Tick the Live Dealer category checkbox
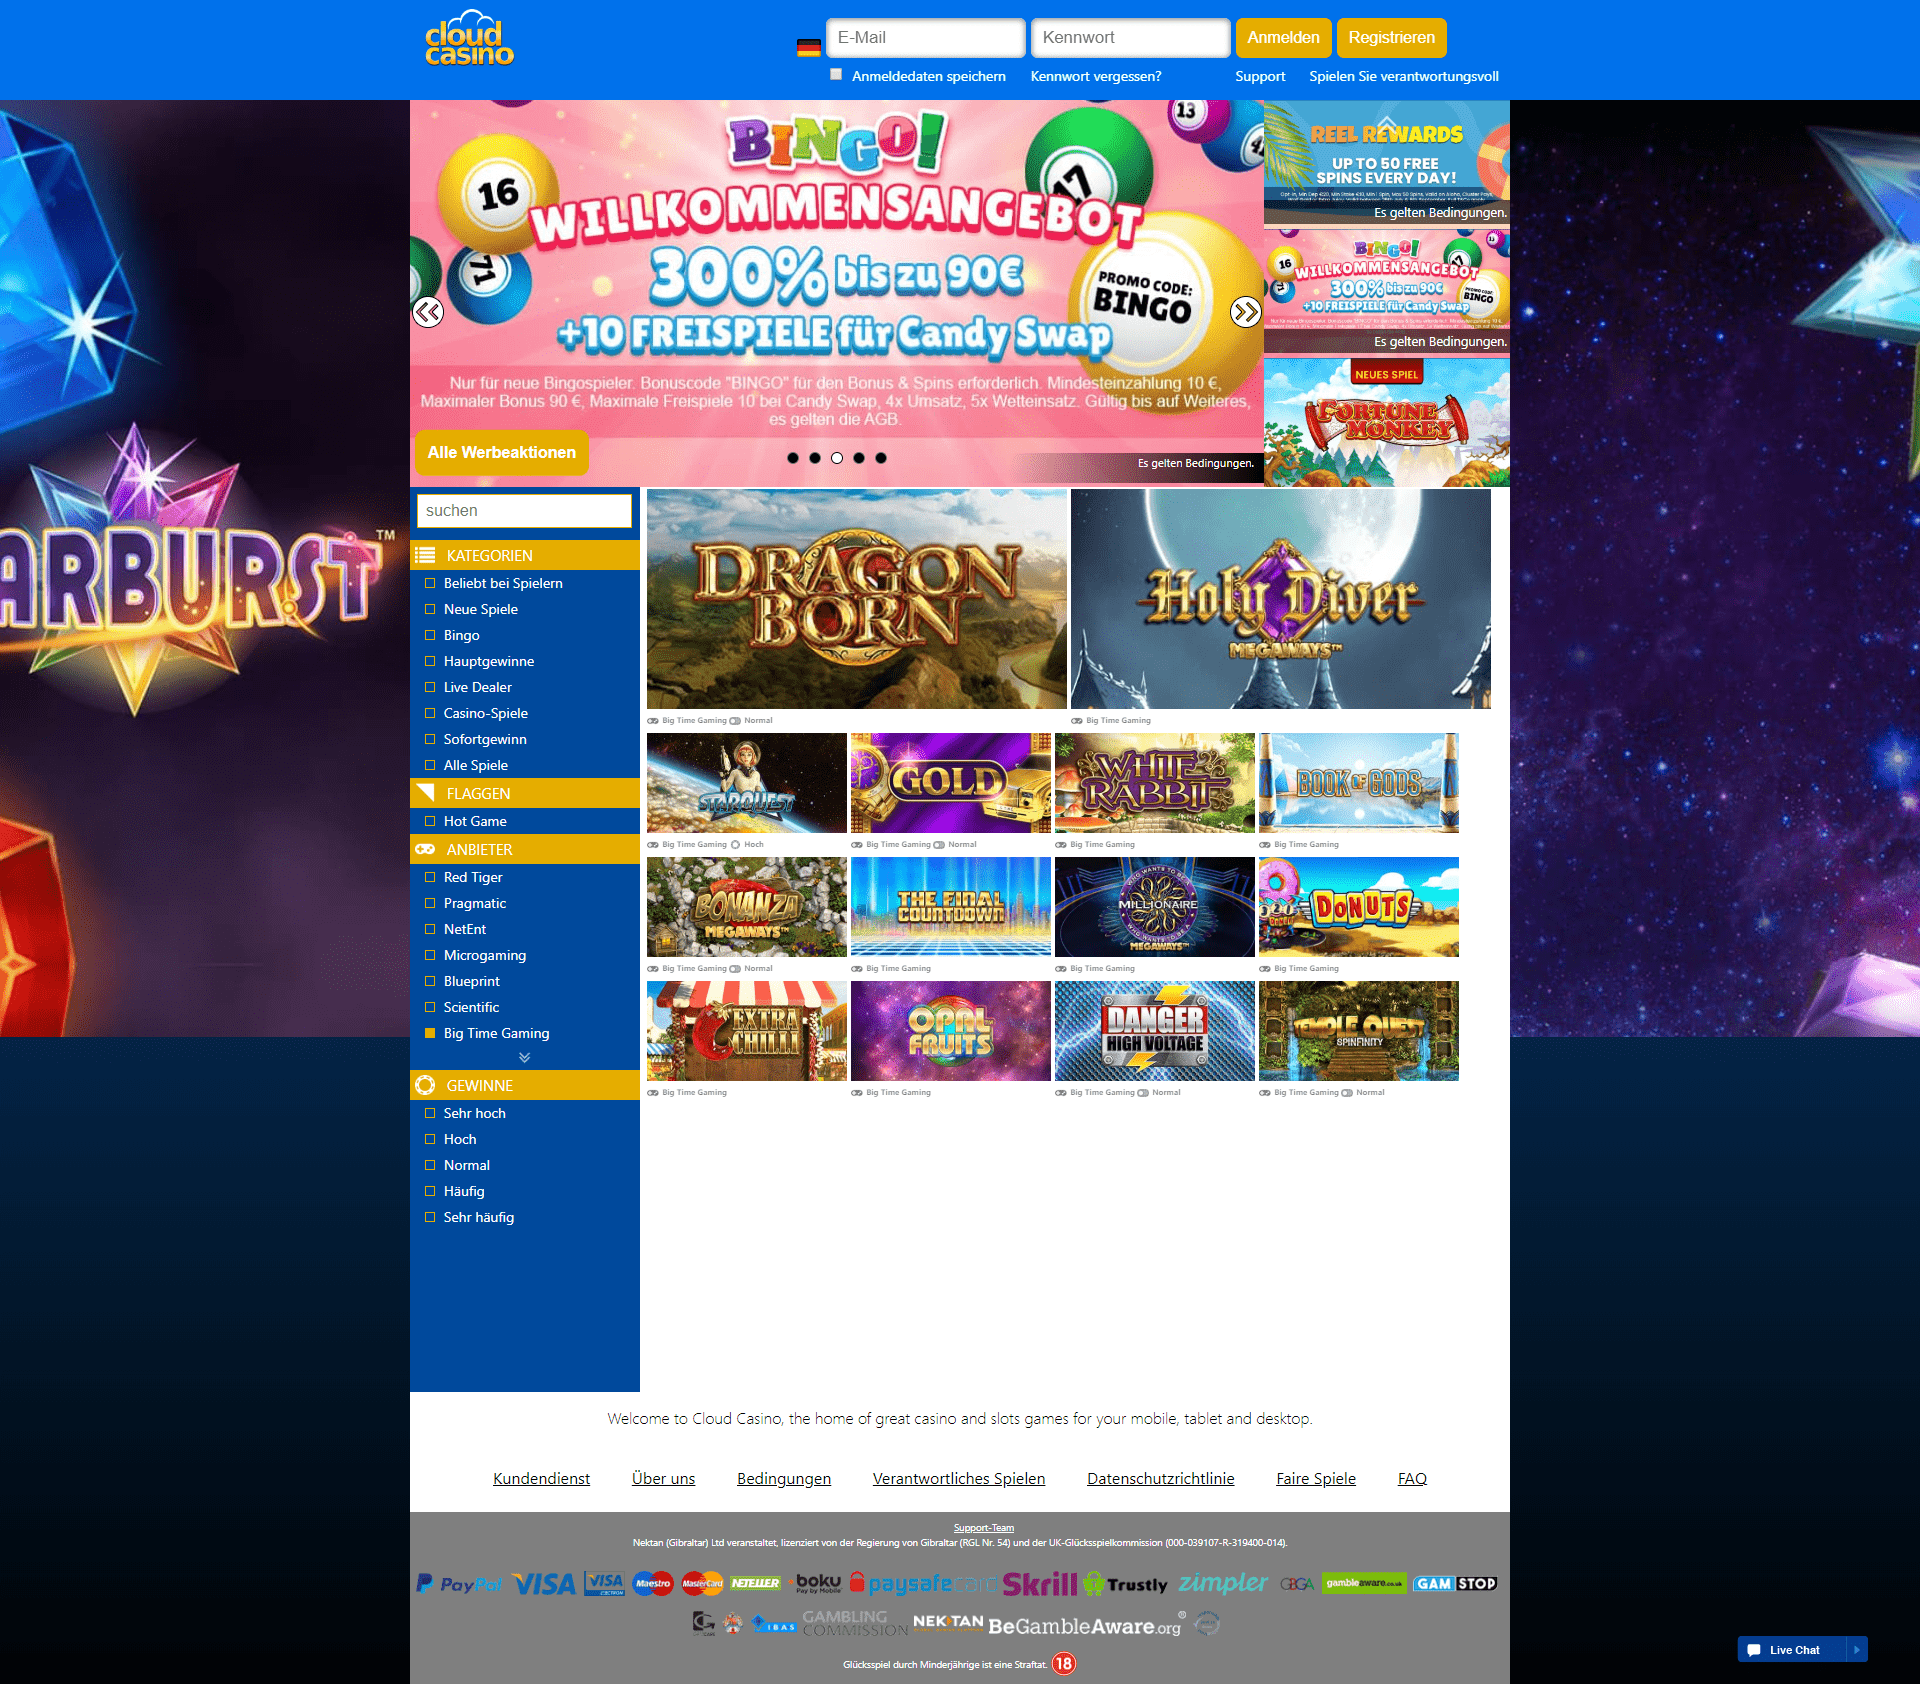Screen dimensions: 1920x1684 430,687
